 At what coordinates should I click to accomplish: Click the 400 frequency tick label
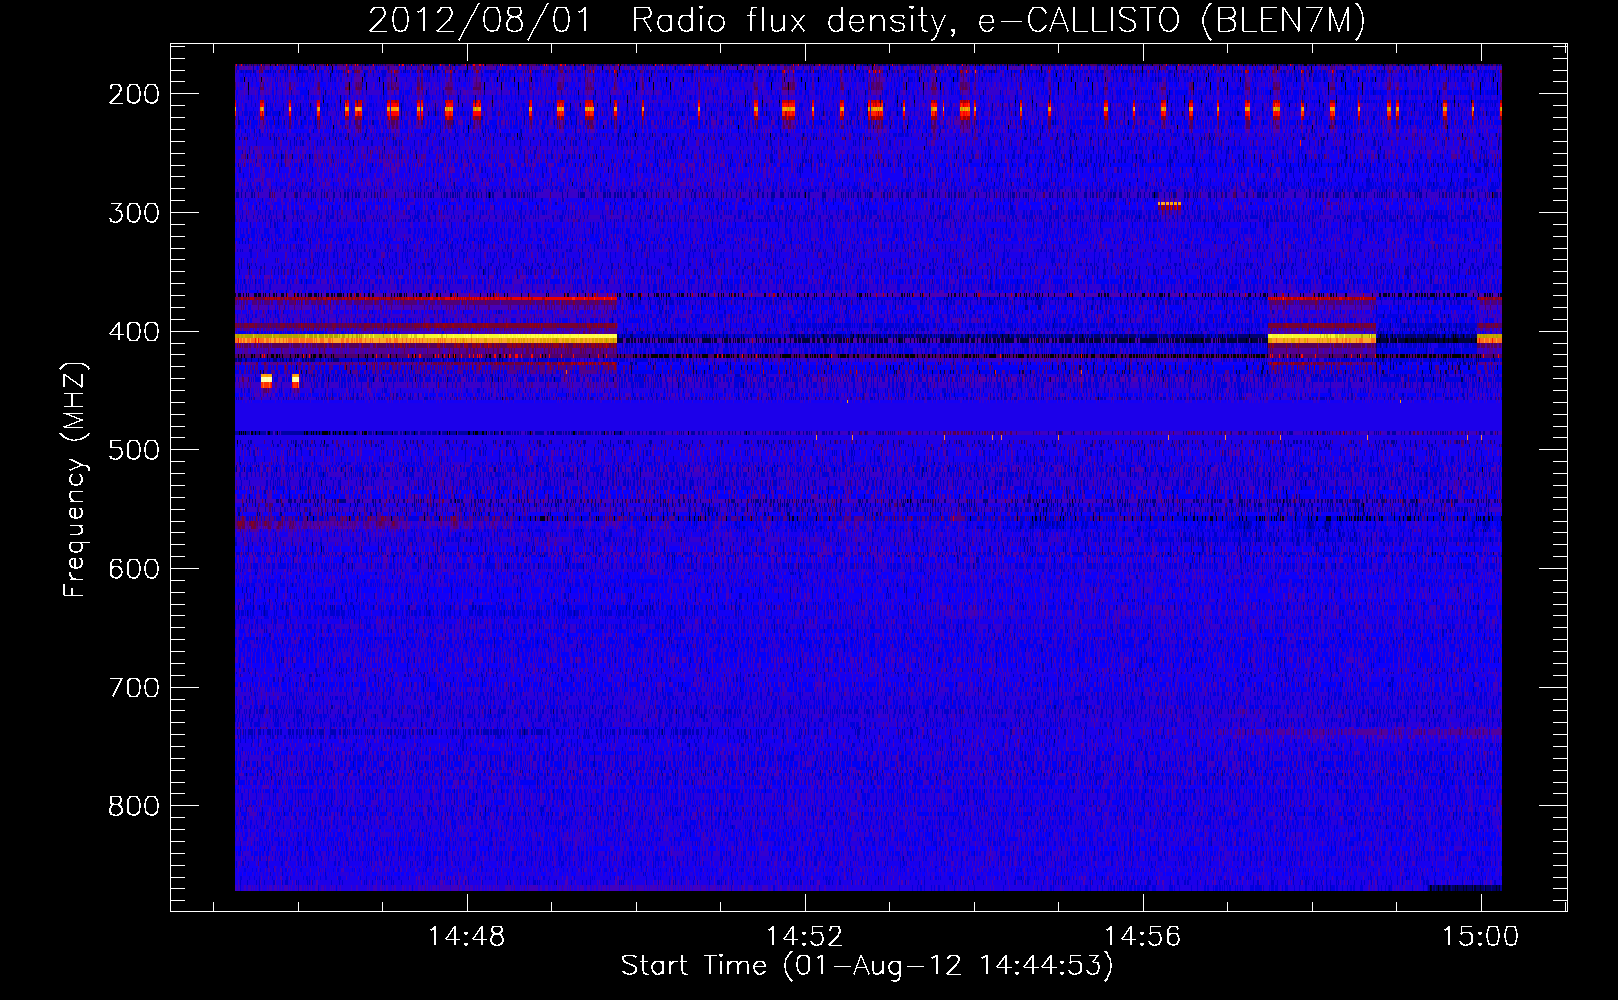point(134,332)
